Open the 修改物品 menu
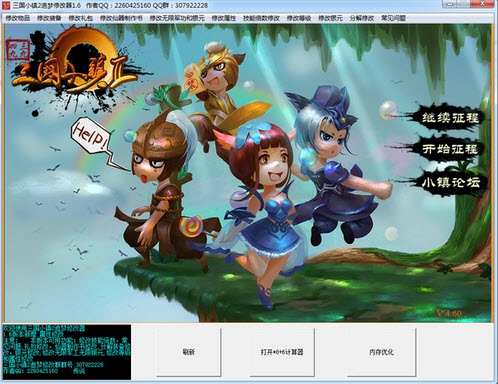The width and height of the screenshot is (498, 384). (18, 18)
